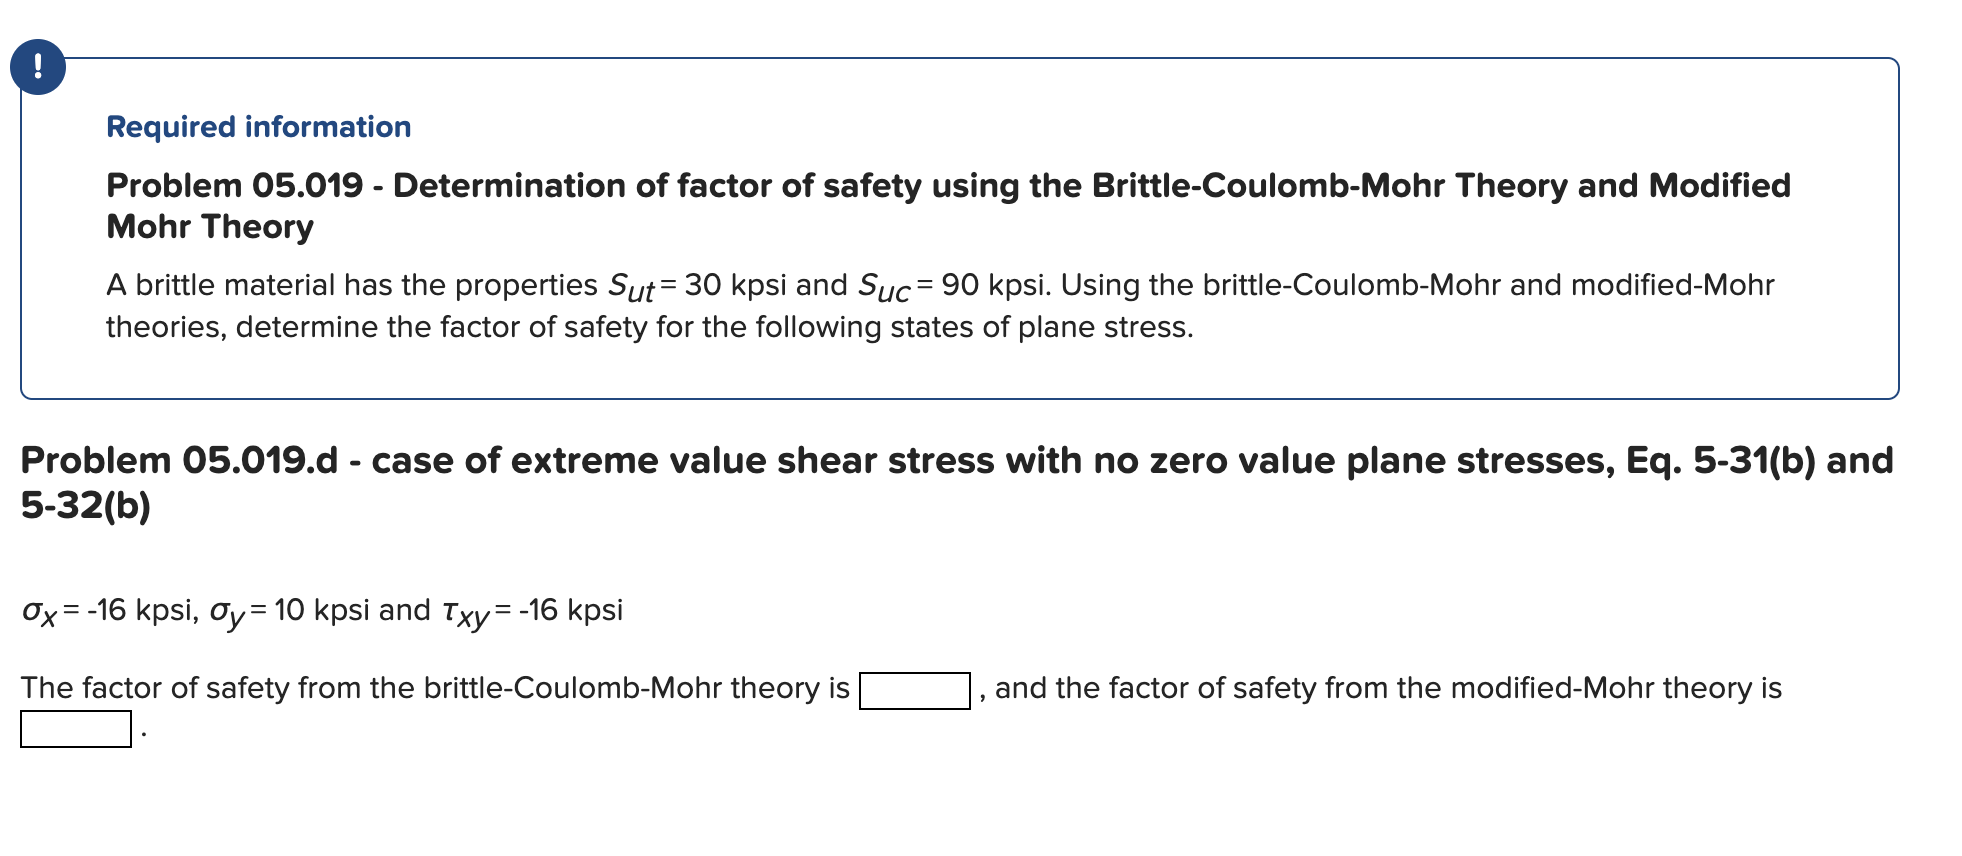Screen dimensions: 1962x856
Task: Select the 'Required information' blue heading
Action: pyautogui.click(x=258, y=126)
